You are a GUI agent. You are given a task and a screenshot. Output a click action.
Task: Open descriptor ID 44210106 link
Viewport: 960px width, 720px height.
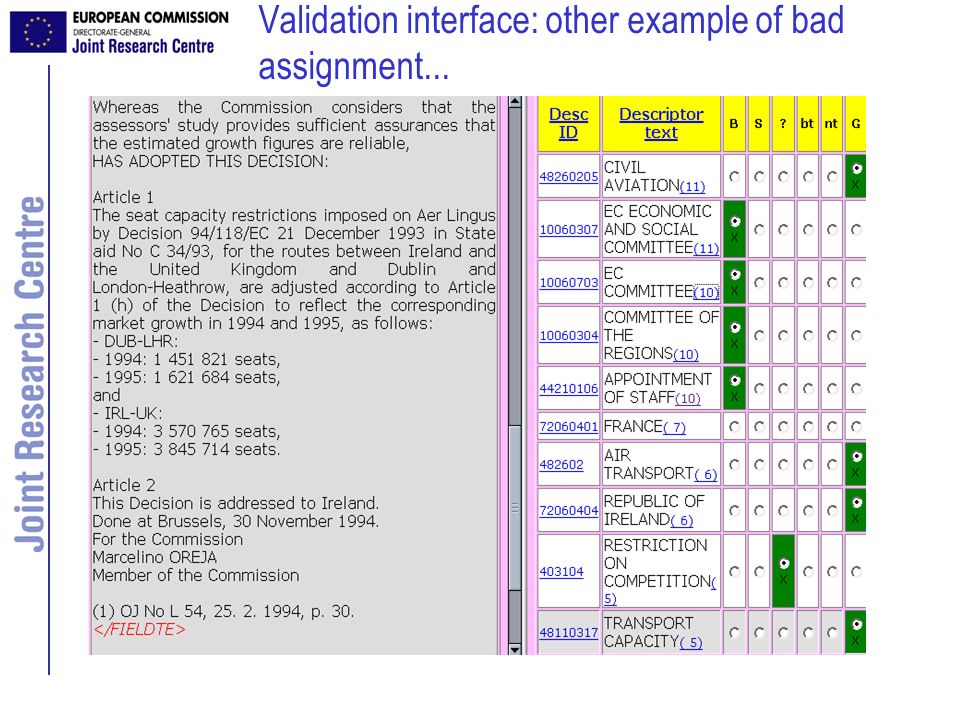click(x=568, y=388)
